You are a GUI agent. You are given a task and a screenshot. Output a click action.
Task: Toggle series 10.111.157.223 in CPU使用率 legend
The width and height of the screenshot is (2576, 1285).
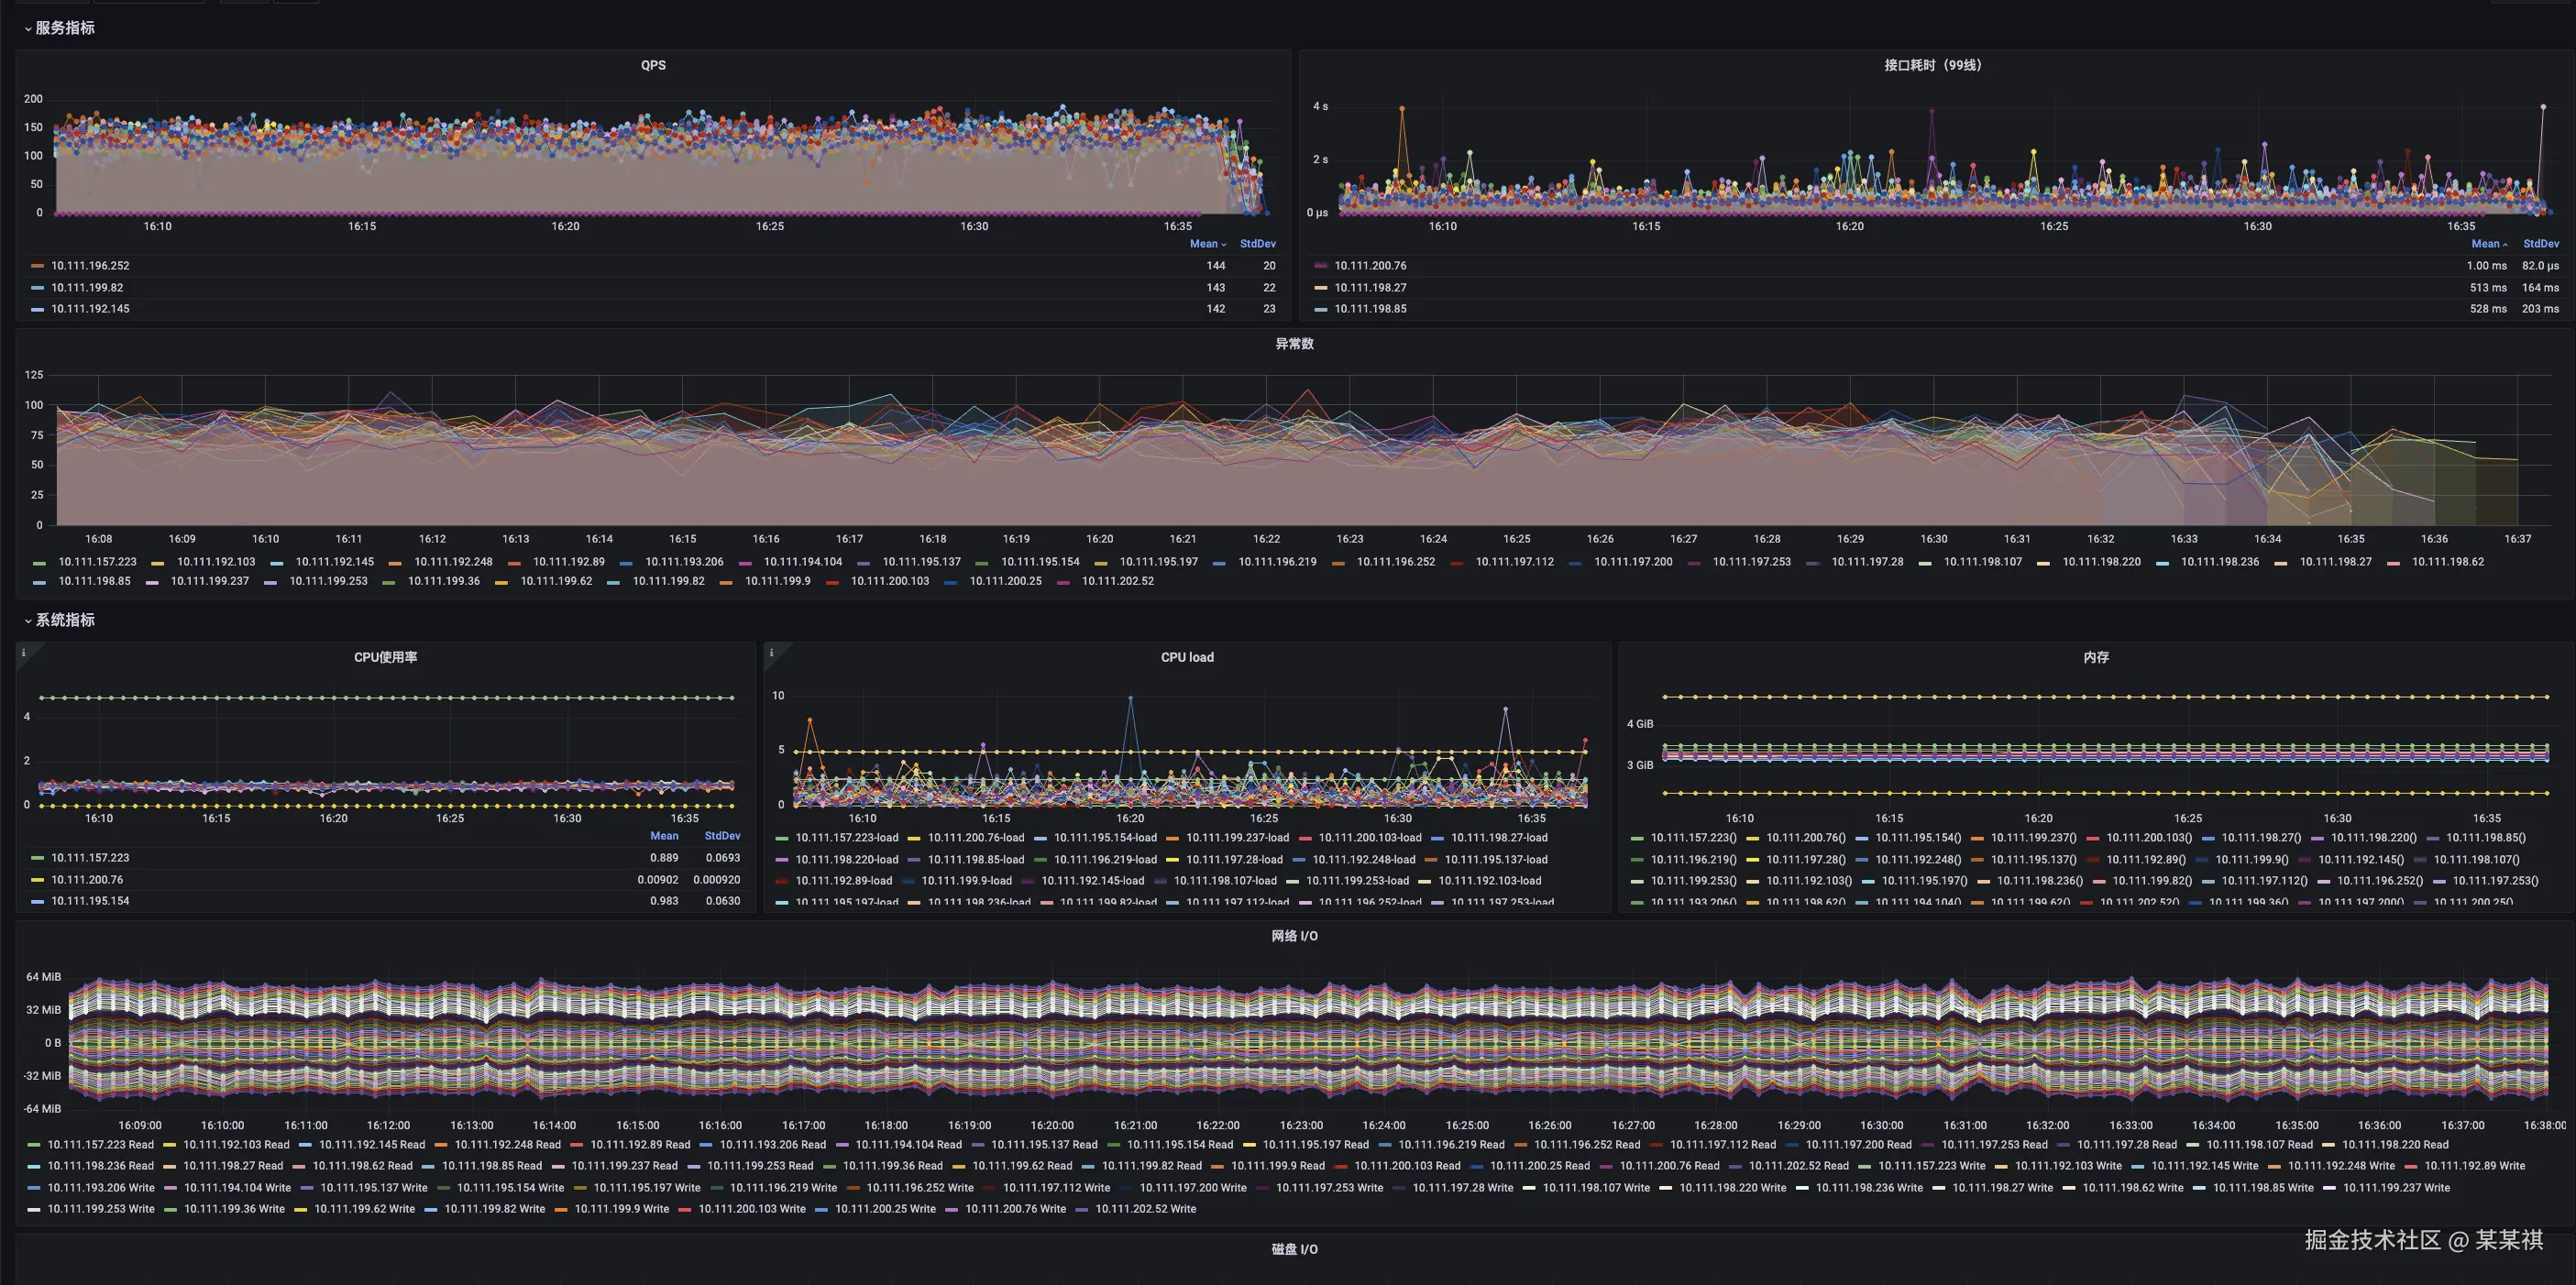click(90, 858)
